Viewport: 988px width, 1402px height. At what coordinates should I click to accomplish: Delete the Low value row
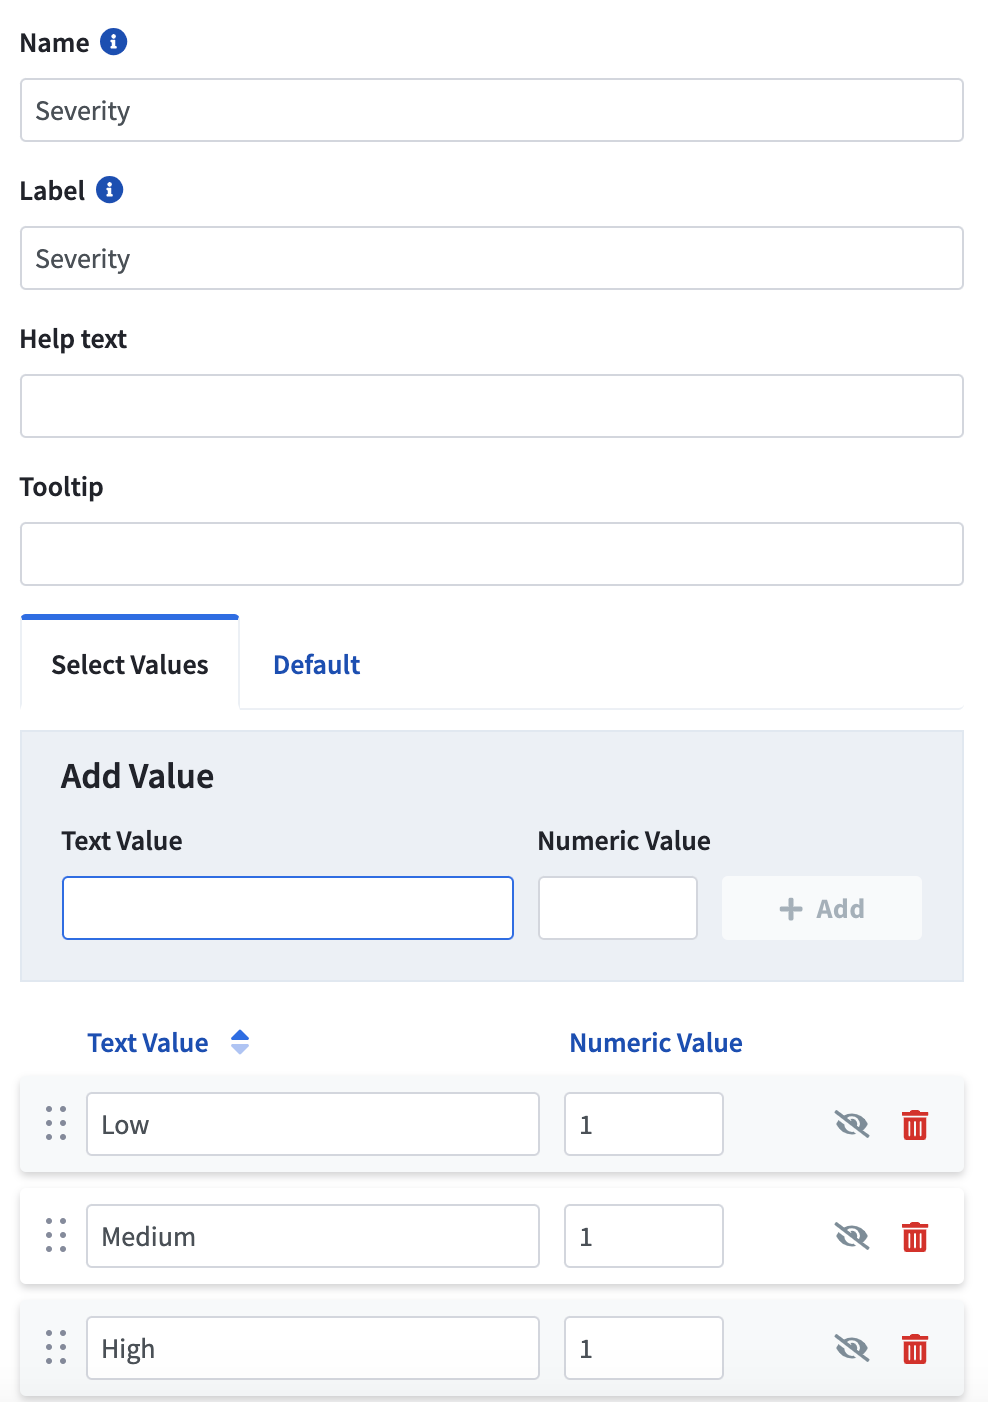(x=915, y=1125)
